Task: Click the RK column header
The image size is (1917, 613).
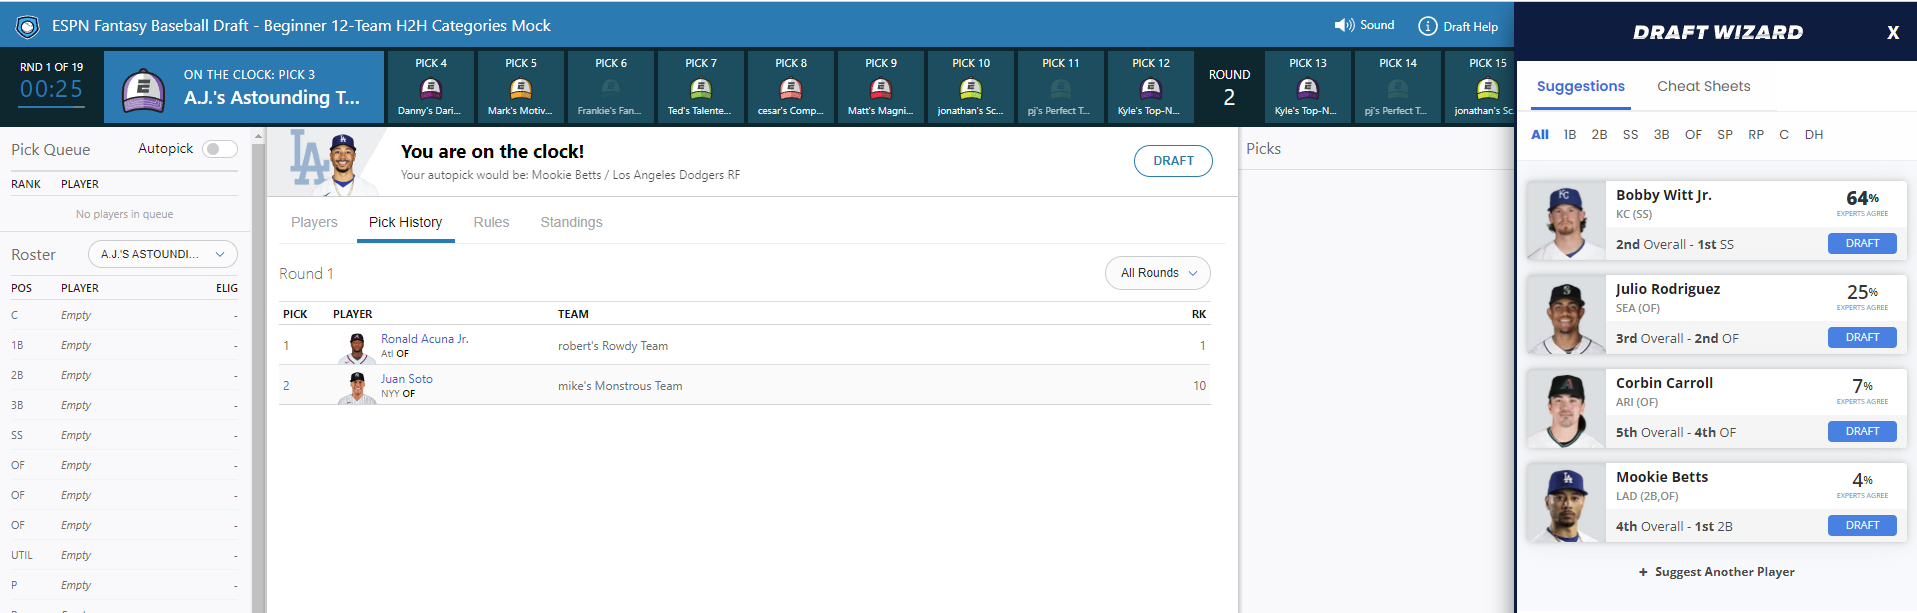Action: (1198, 314)
